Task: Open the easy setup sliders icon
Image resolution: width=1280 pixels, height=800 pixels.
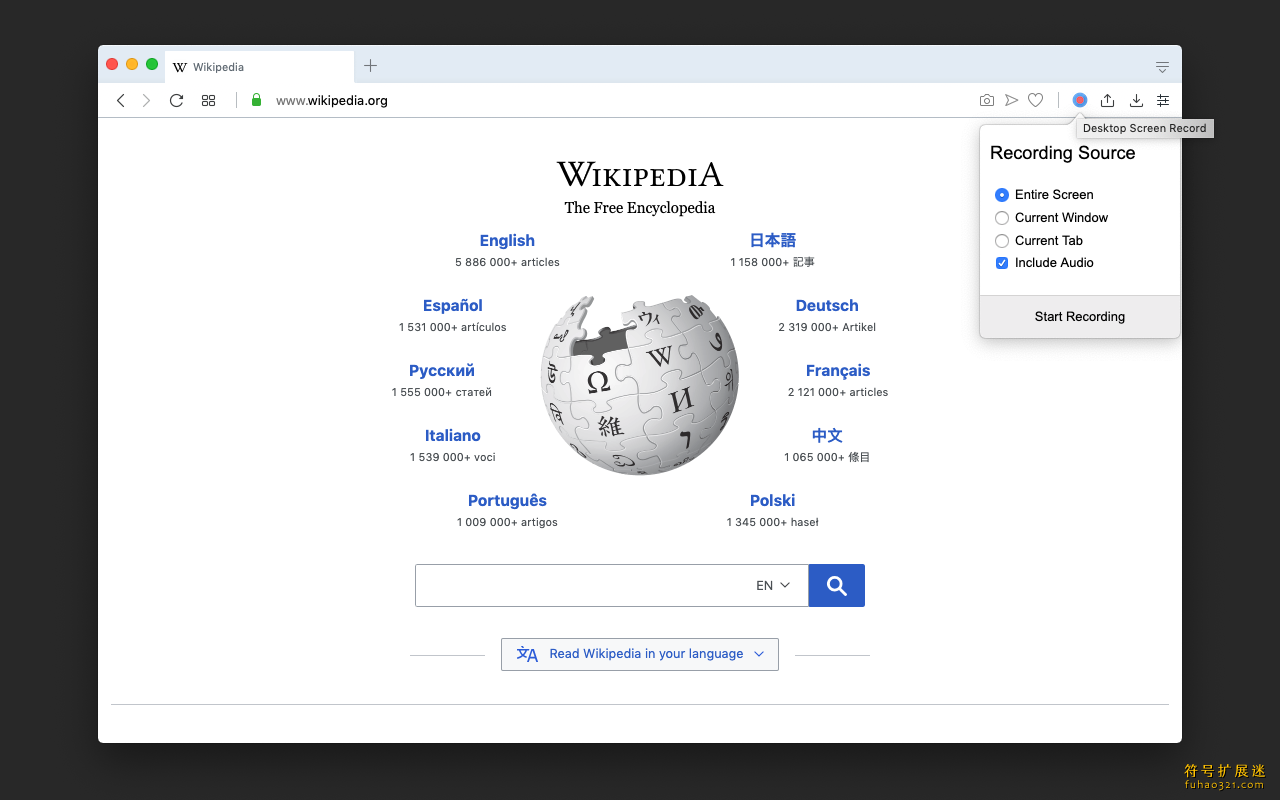Action: point(1163,100)
